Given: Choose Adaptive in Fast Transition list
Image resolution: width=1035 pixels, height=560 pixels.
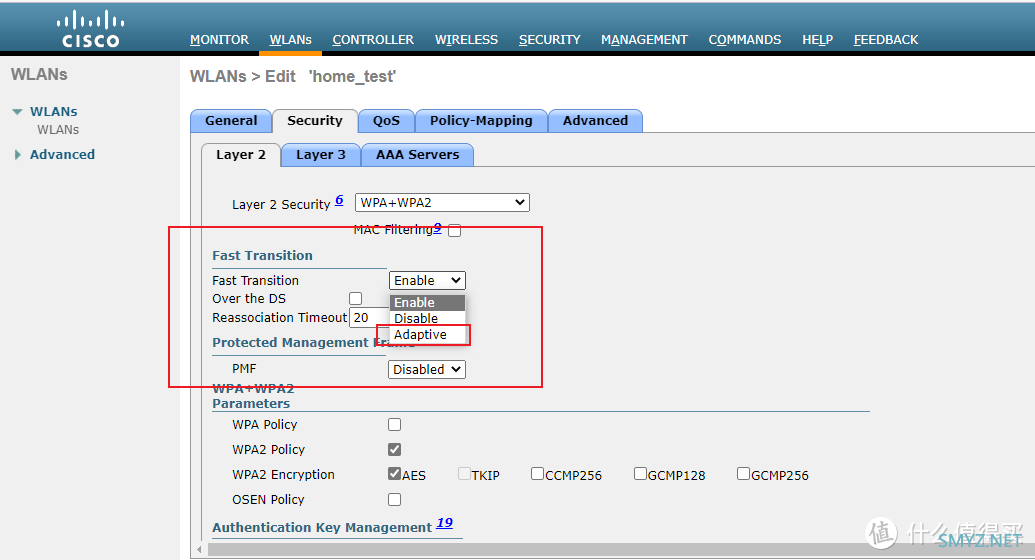Looking at the screenshot, I should coord(428,335).
